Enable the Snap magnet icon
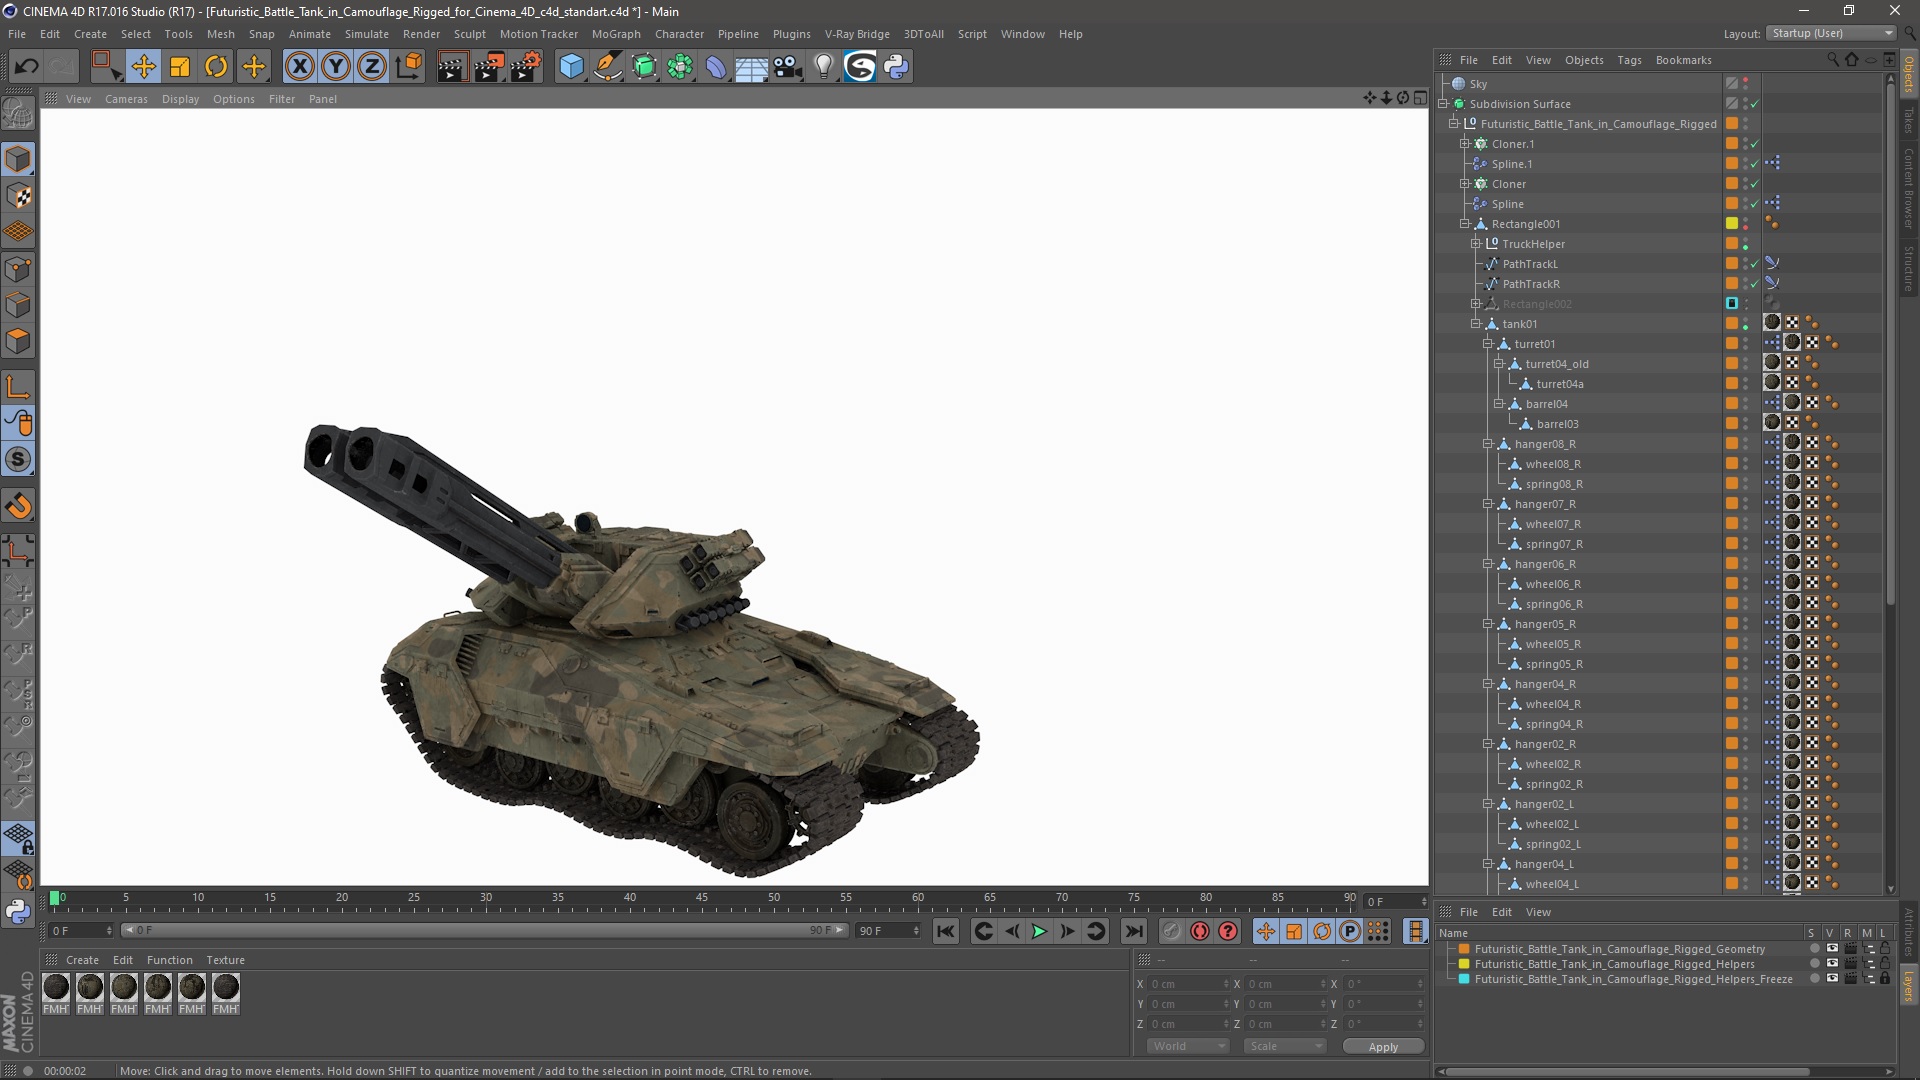 coord(18,506)
